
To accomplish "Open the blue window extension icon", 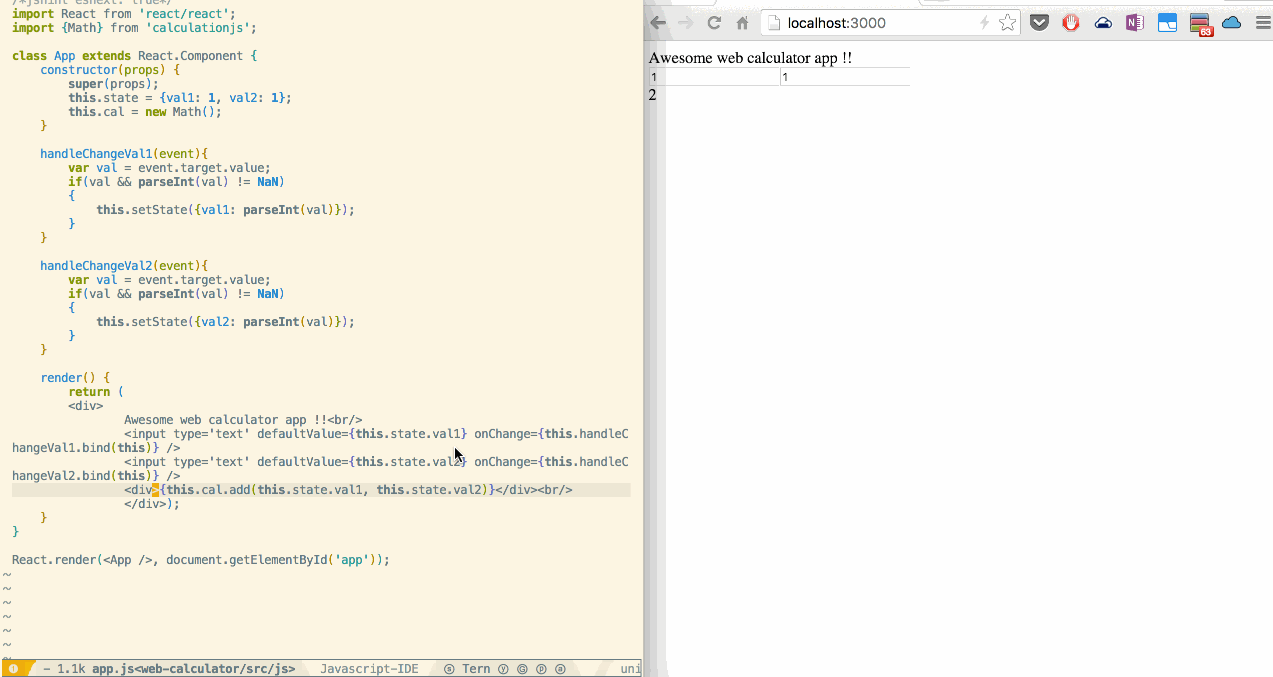I will [x=1167, y=23].
